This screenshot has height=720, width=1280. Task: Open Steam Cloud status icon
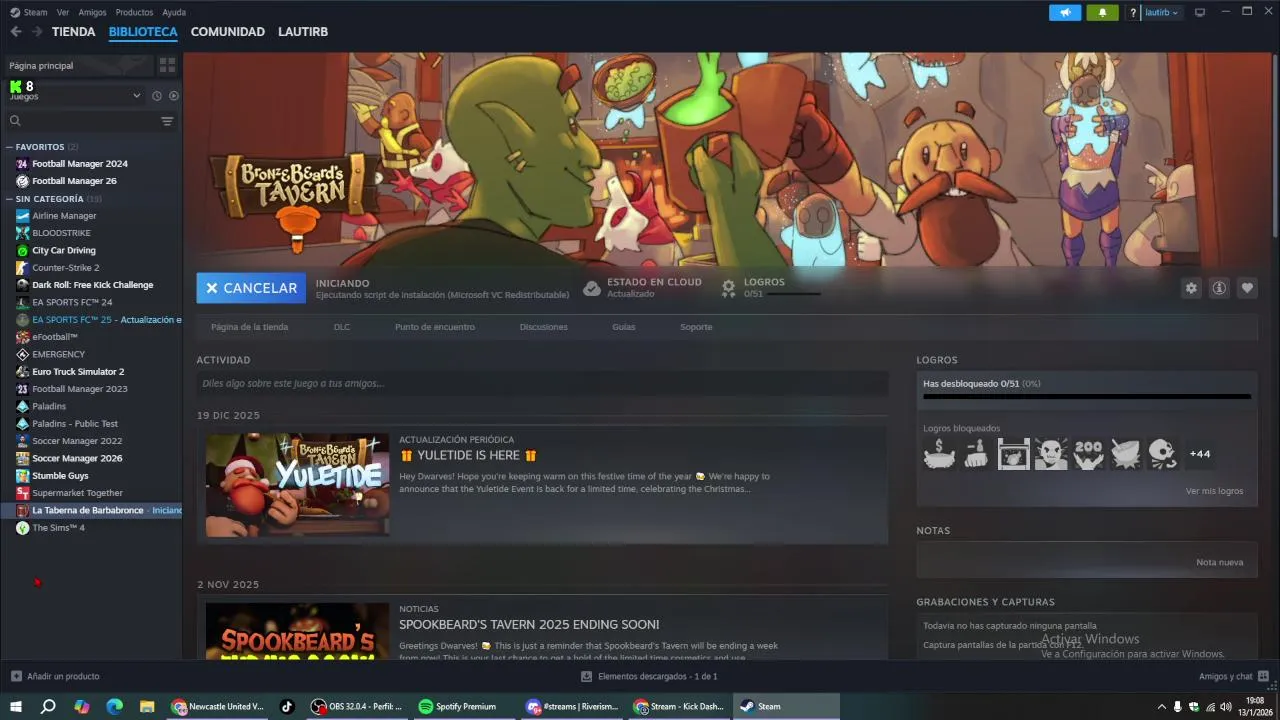point(592,288)
